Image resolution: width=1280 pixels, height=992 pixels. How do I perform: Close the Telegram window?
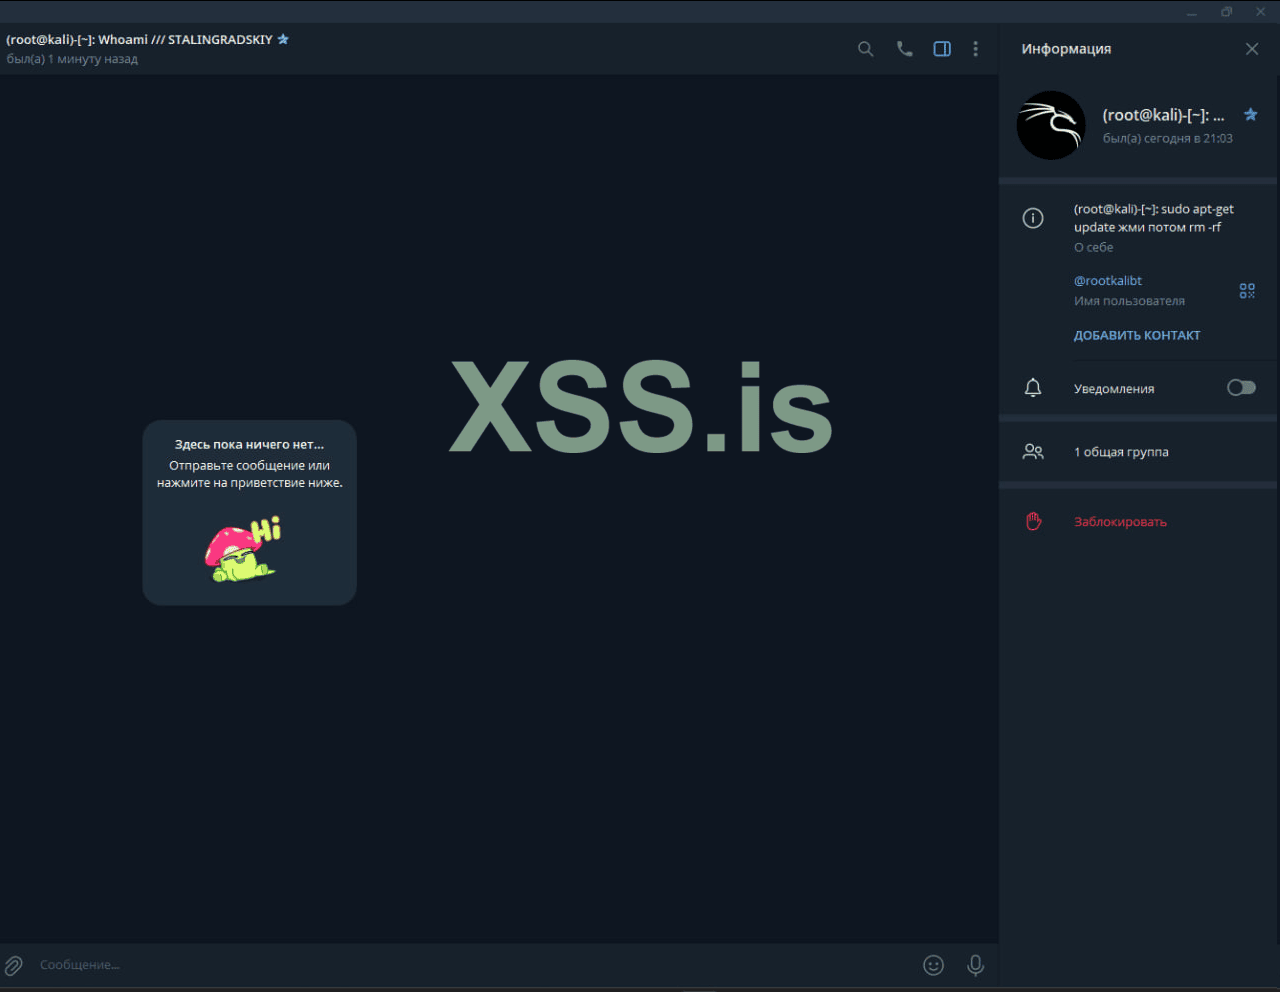[x=1261, y=12]
